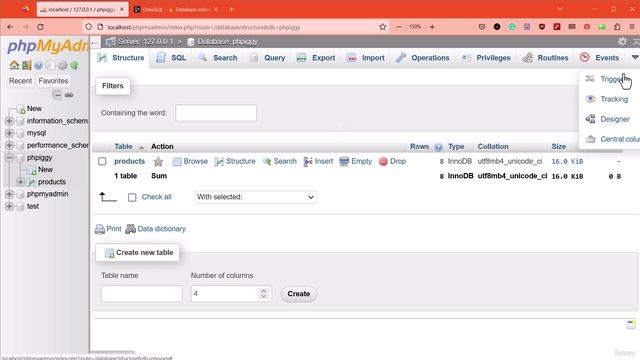Open Recent tables list
The image size is (640, 360).
pyautogui.click(x=20, y=81)
